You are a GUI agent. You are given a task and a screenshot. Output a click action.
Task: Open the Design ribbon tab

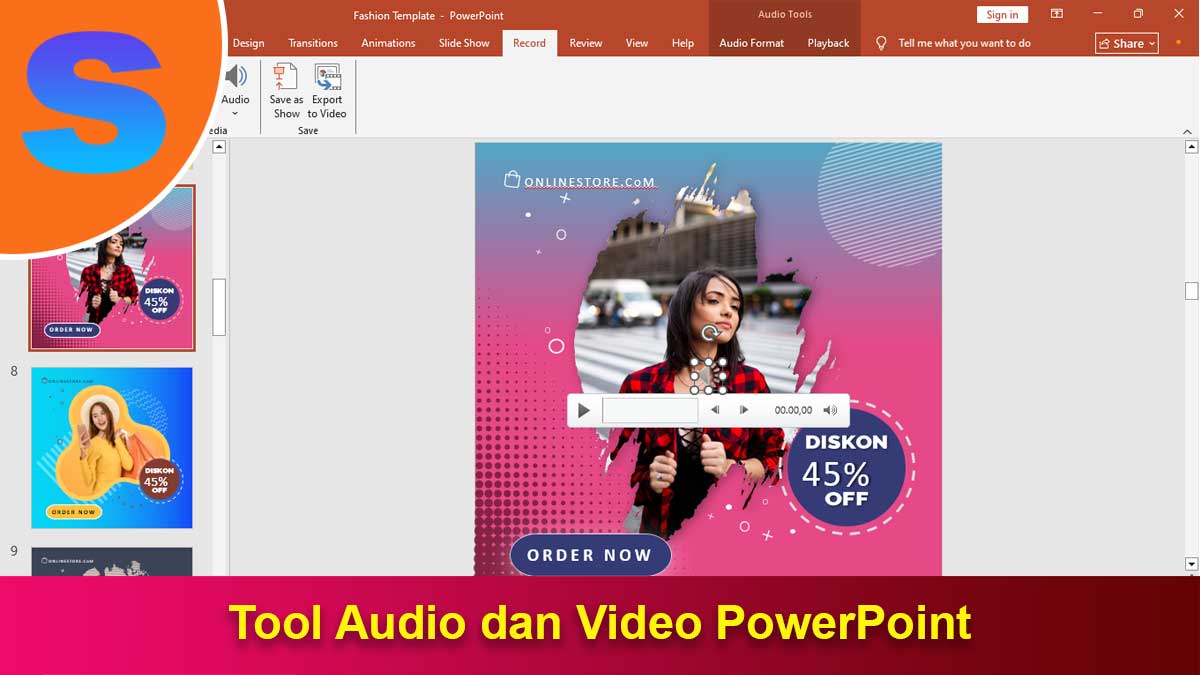pyautogui.click(x=248, y=43)
